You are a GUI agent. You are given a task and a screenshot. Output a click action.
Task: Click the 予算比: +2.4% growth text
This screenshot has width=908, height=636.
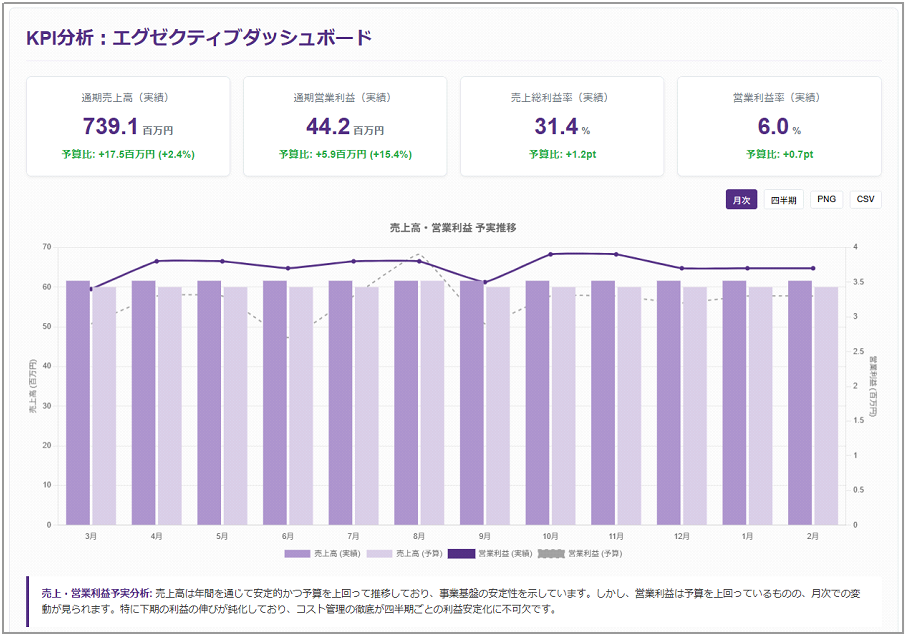pyautogui.click(x=130, y=156)
